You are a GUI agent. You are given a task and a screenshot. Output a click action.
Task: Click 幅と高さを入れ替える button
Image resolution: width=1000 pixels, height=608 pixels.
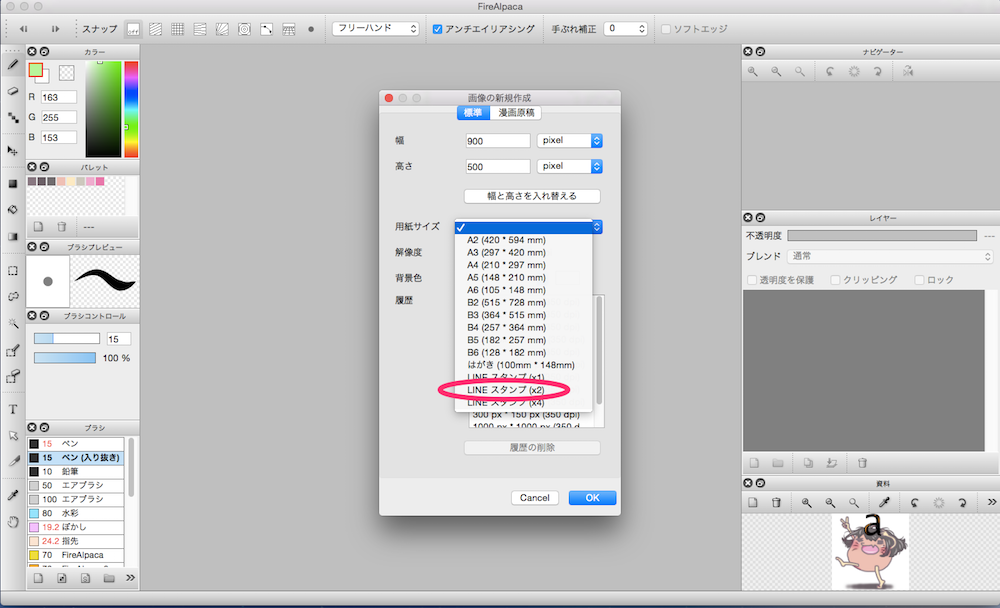(532, 196)
